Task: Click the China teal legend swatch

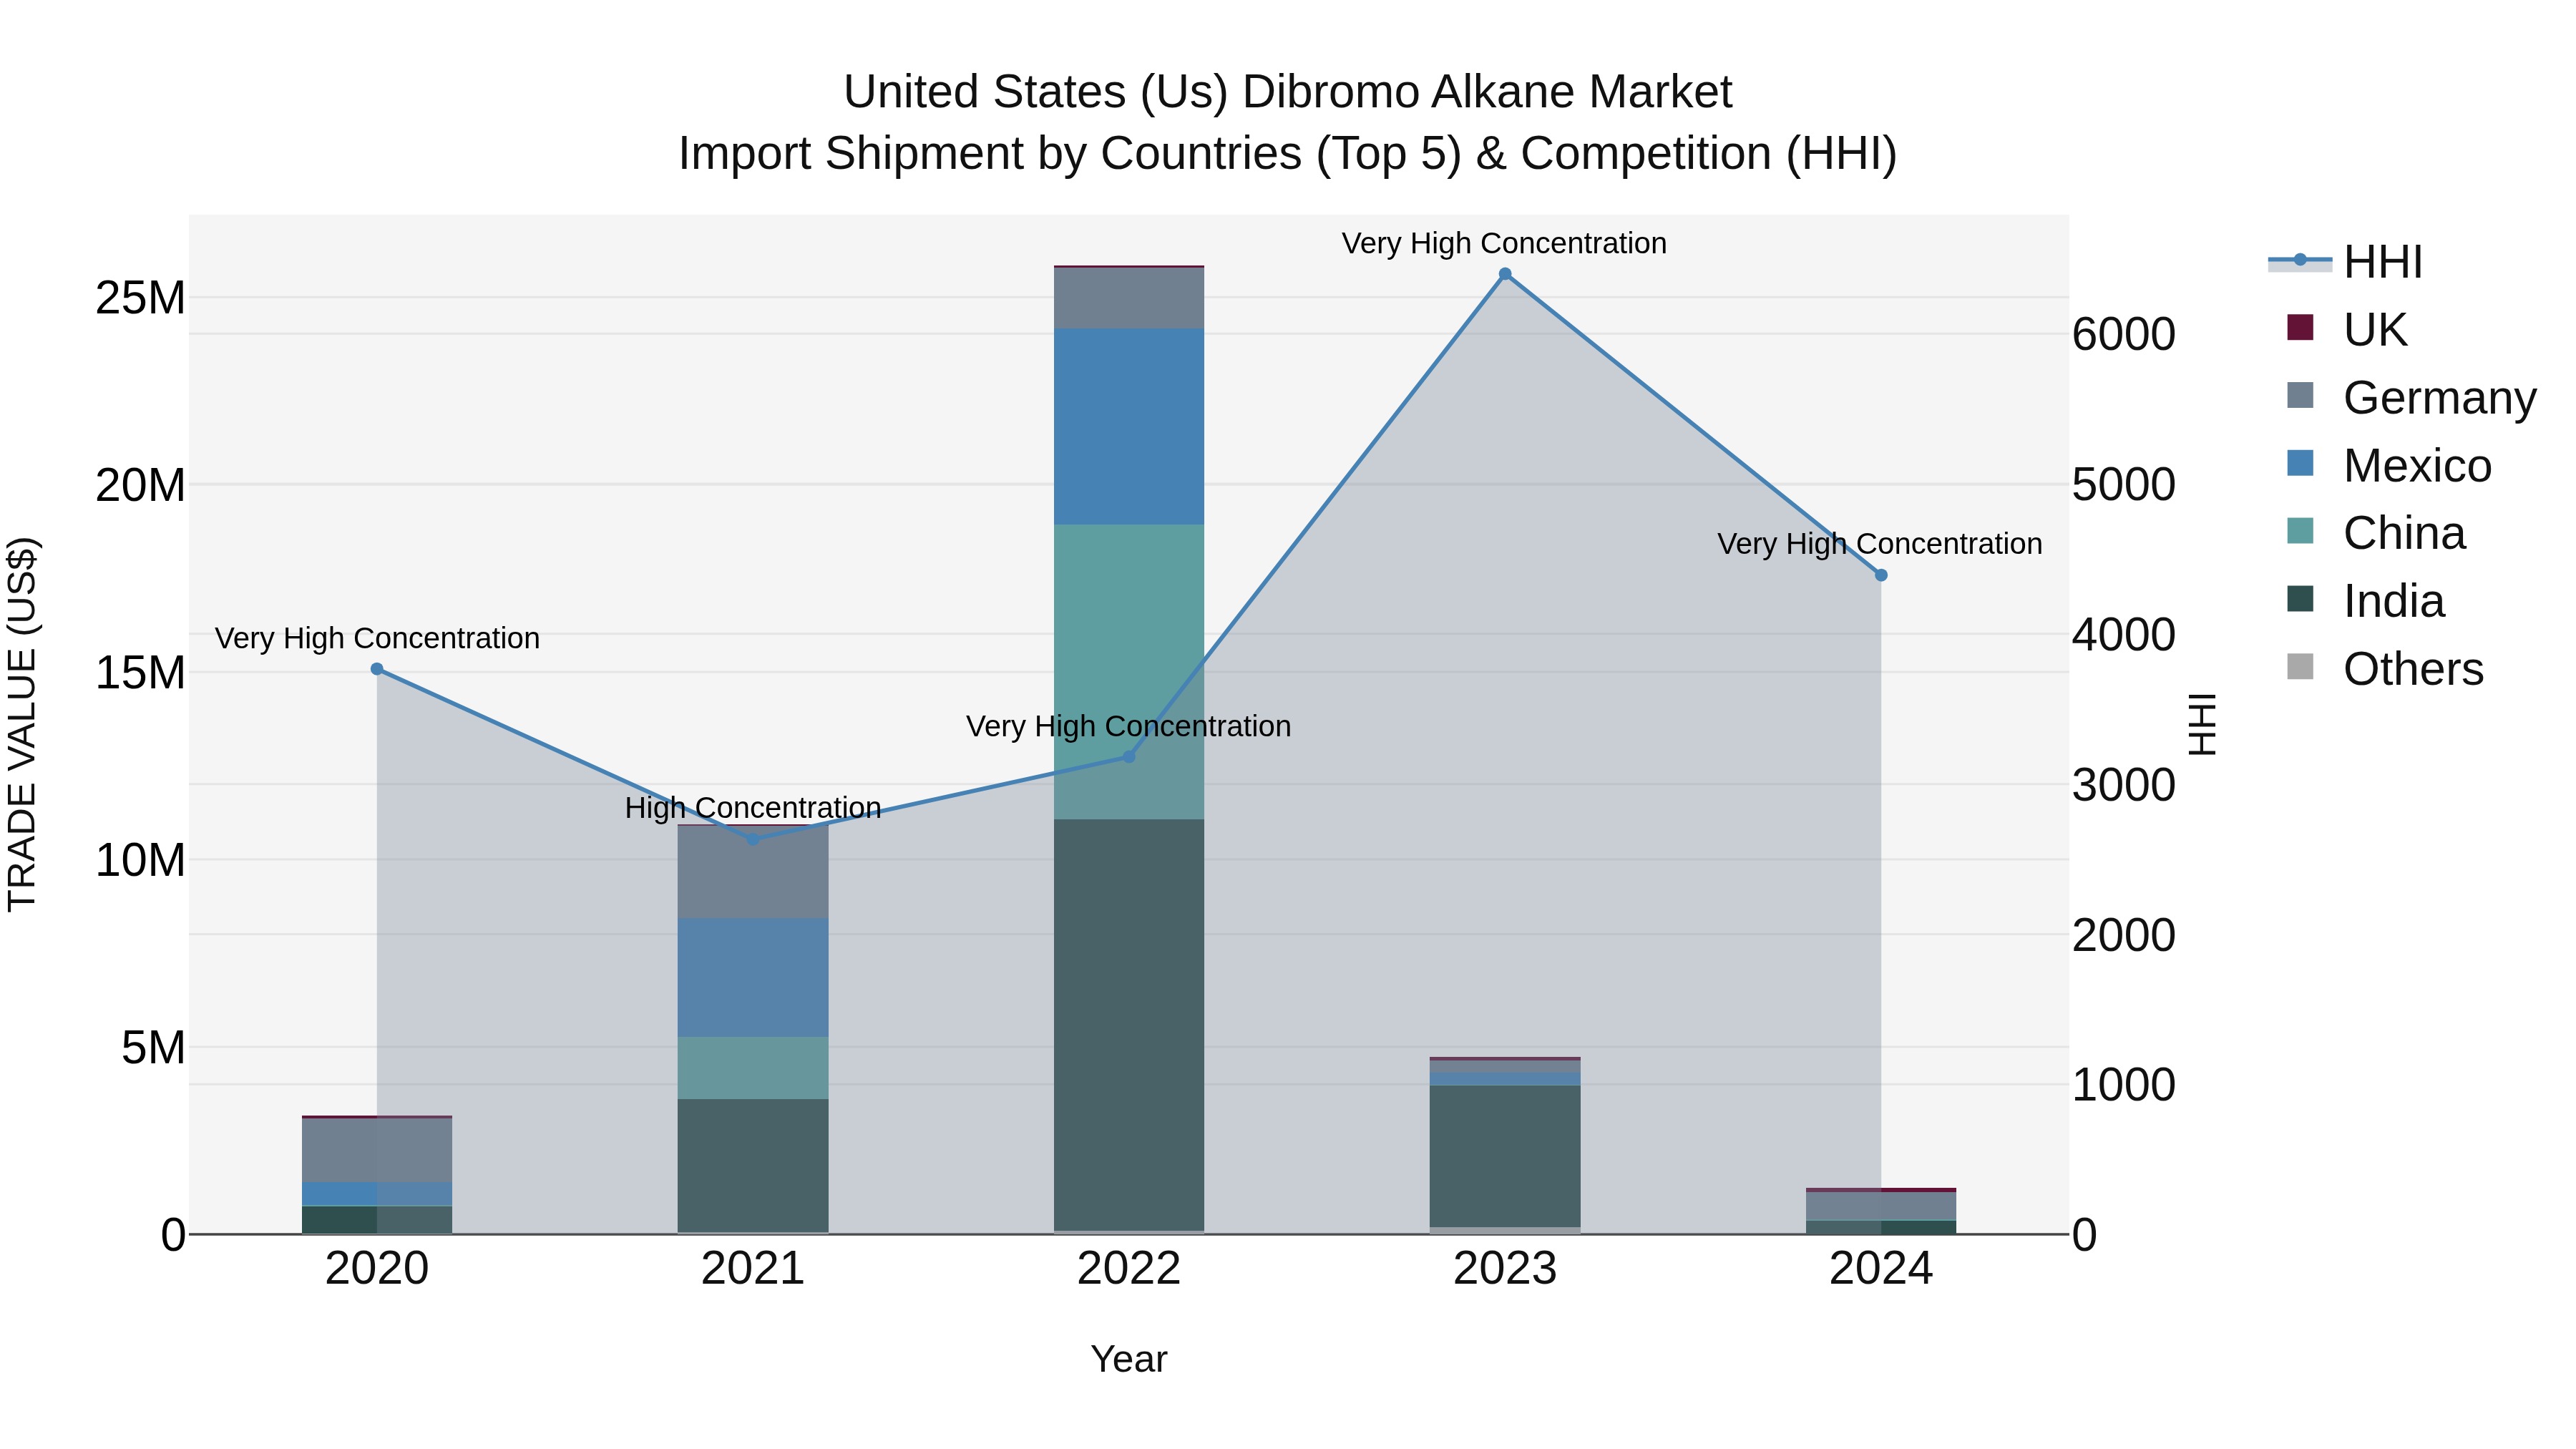Action: pos(2300,531)
